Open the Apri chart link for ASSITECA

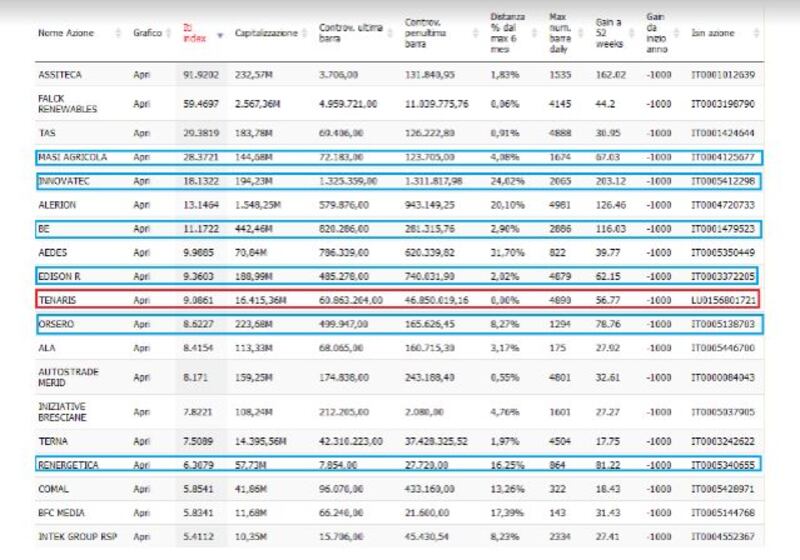141,75
